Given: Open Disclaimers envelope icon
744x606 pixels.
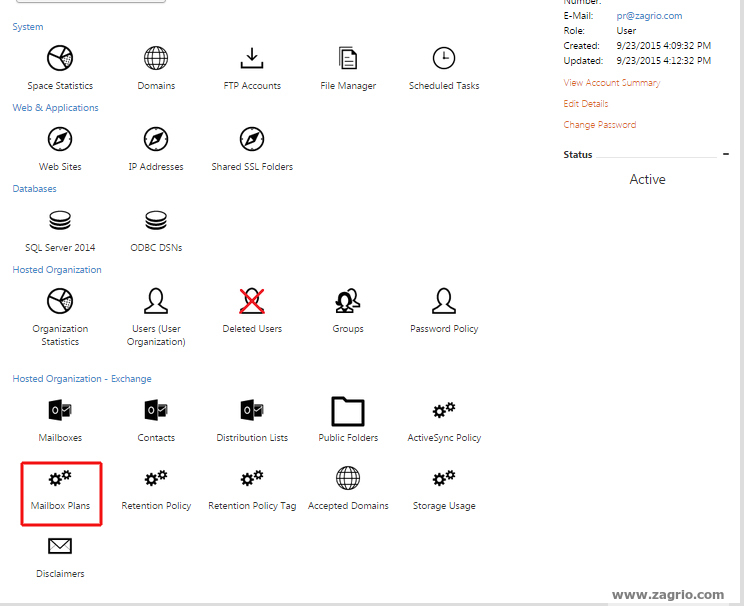Looking at the screenshot, I should coord(60,546).
